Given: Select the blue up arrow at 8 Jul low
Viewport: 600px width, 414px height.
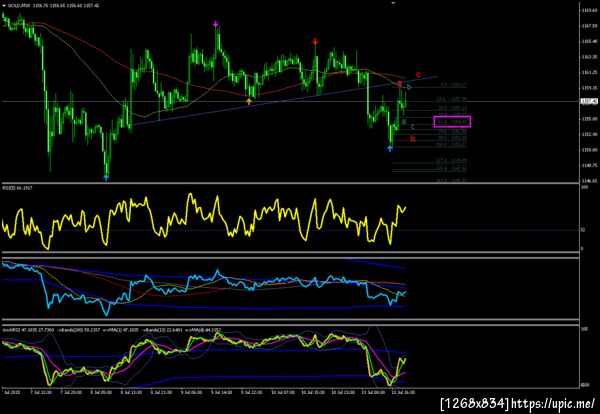Looking at the screenshot, I should [x=106, y=178].
